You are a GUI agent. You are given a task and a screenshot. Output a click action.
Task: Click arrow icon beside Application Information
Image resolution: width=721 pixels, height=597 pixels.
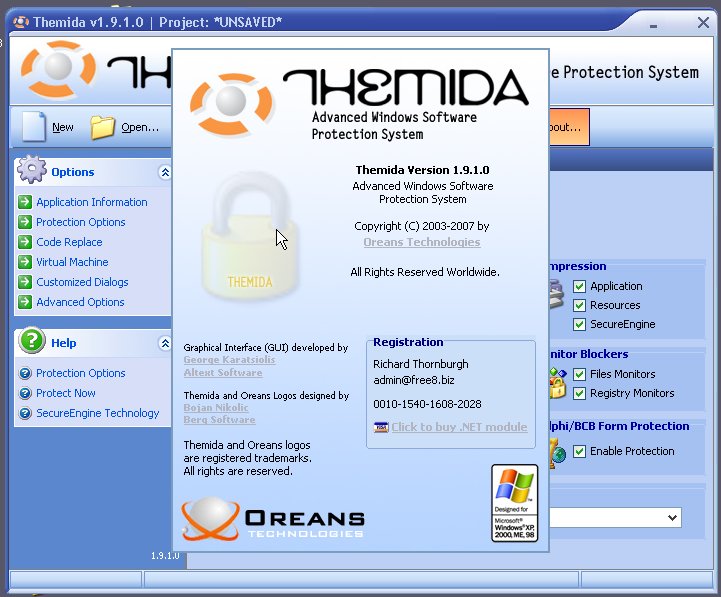pyautogui.click(x=25, y=202)
